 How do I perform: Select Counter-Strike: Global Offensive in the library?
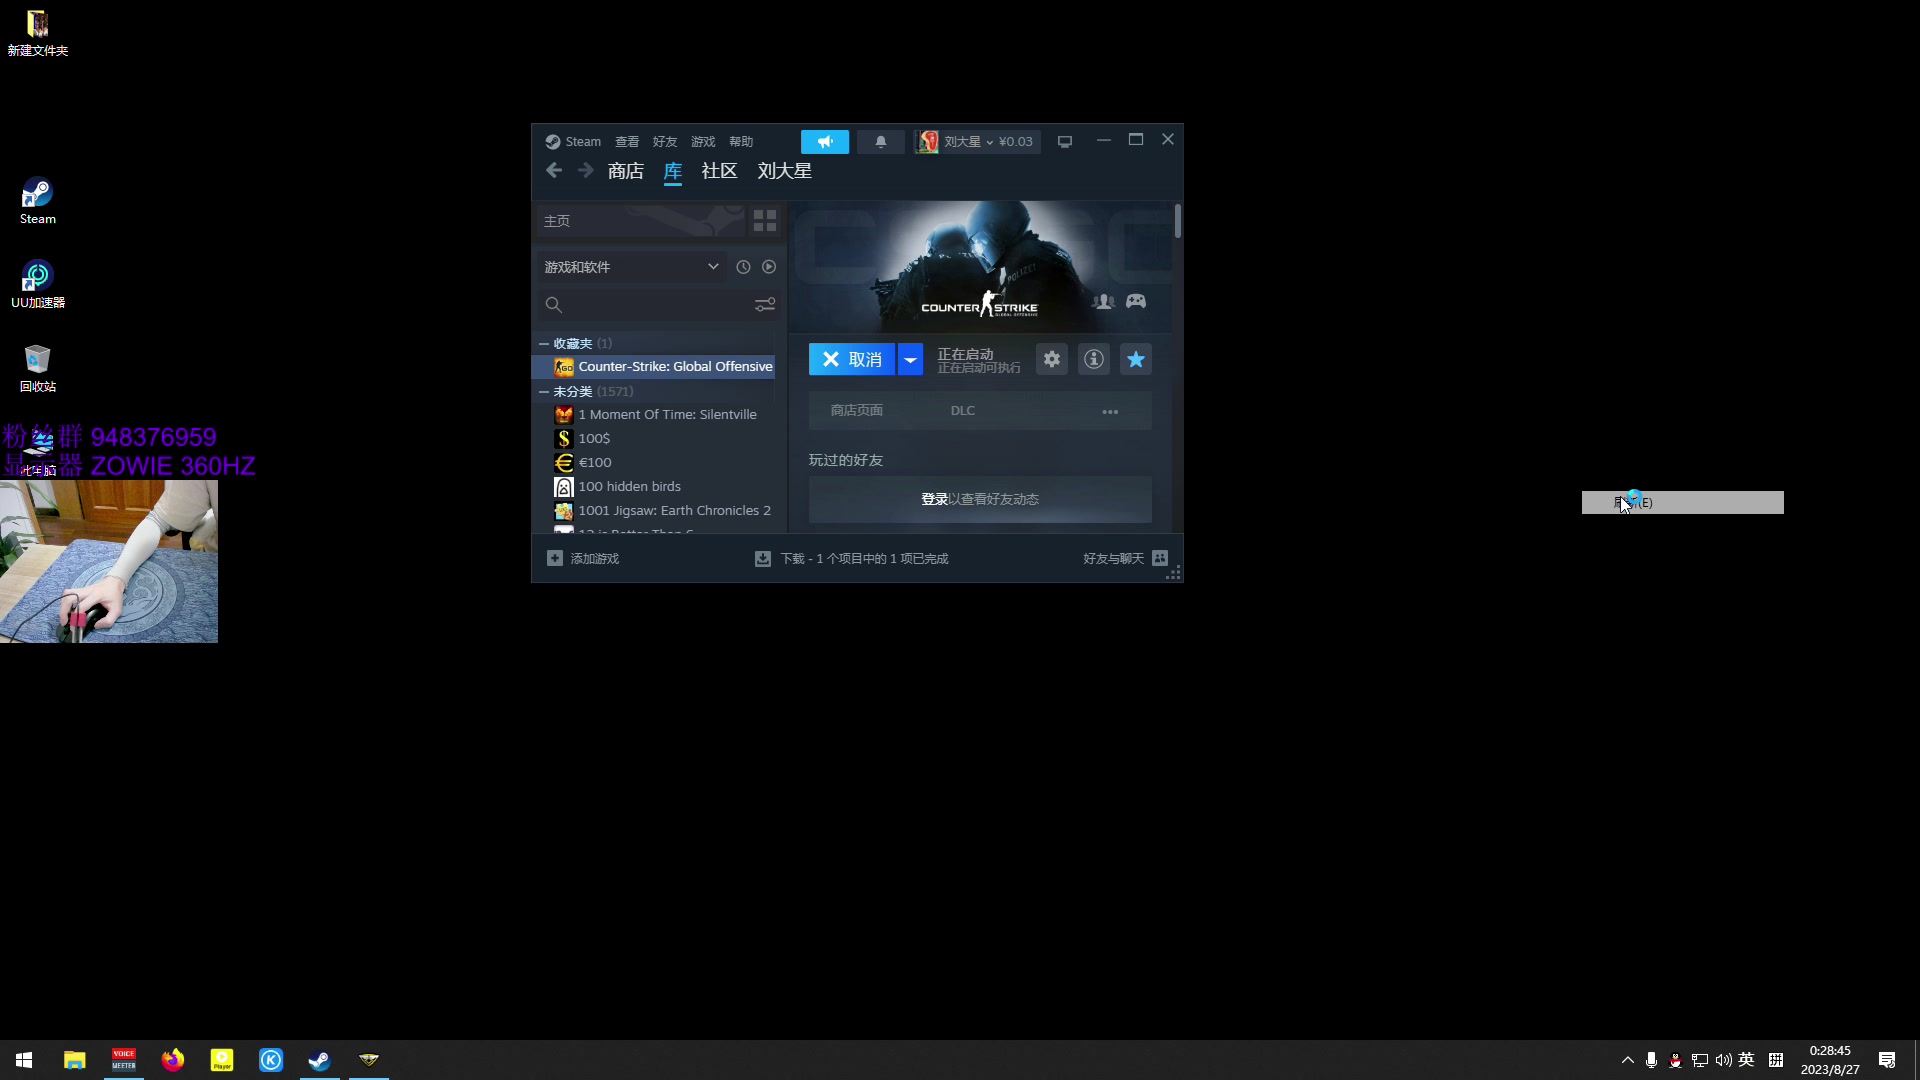pos(654,367)
